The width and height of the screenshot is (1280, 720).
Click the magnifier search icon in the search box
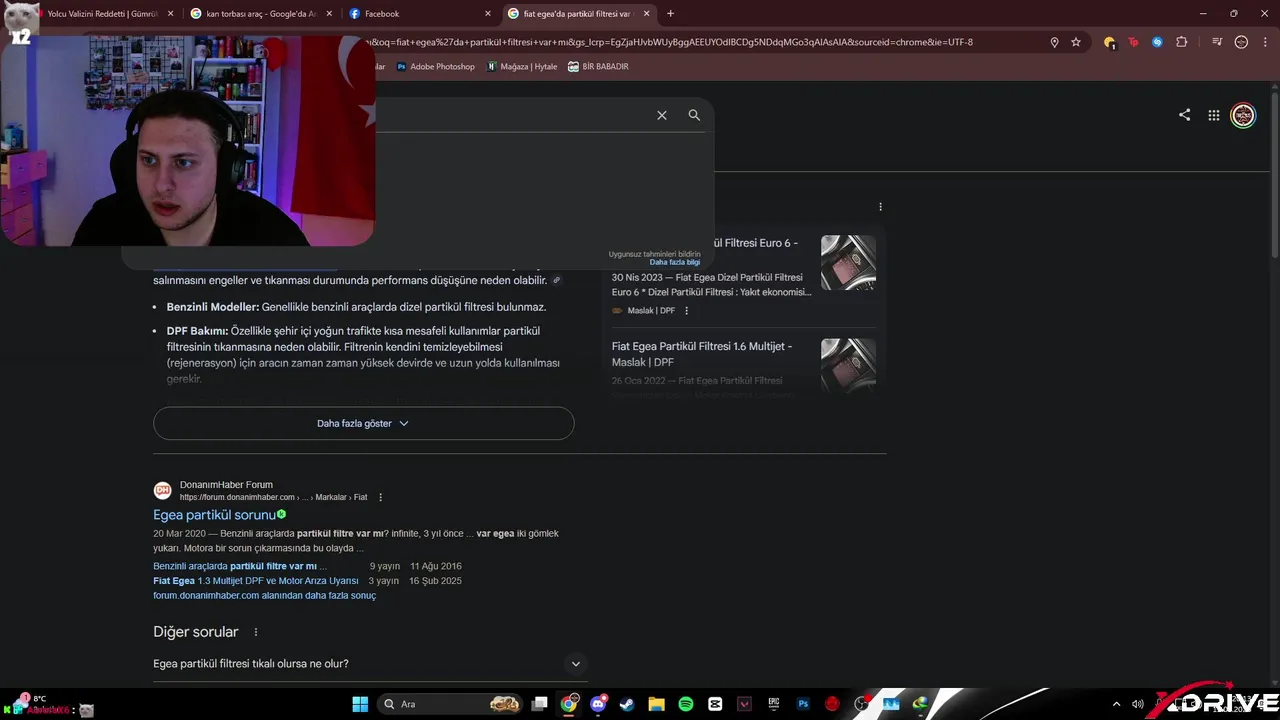point(694,115)
